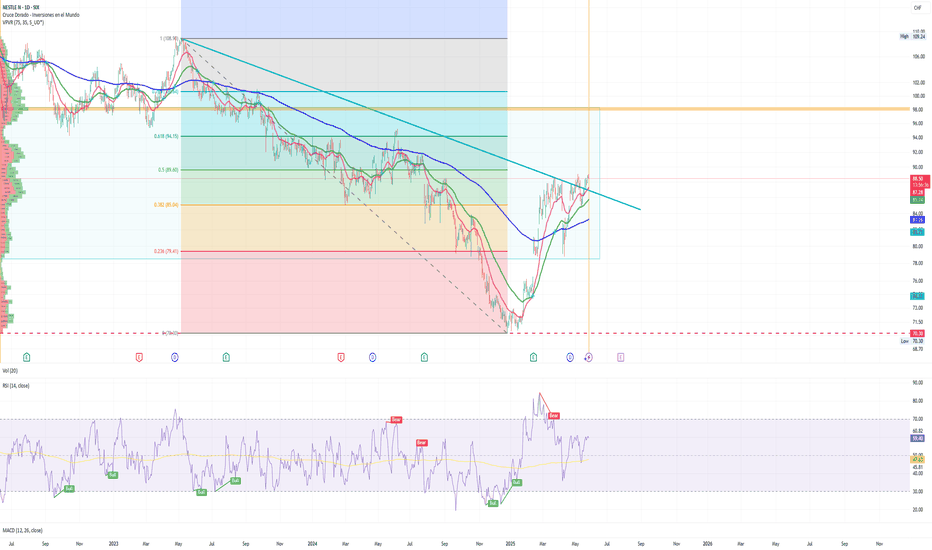
Task: Open the blue dividend marker near May 2025
Action: coord(570,357)
